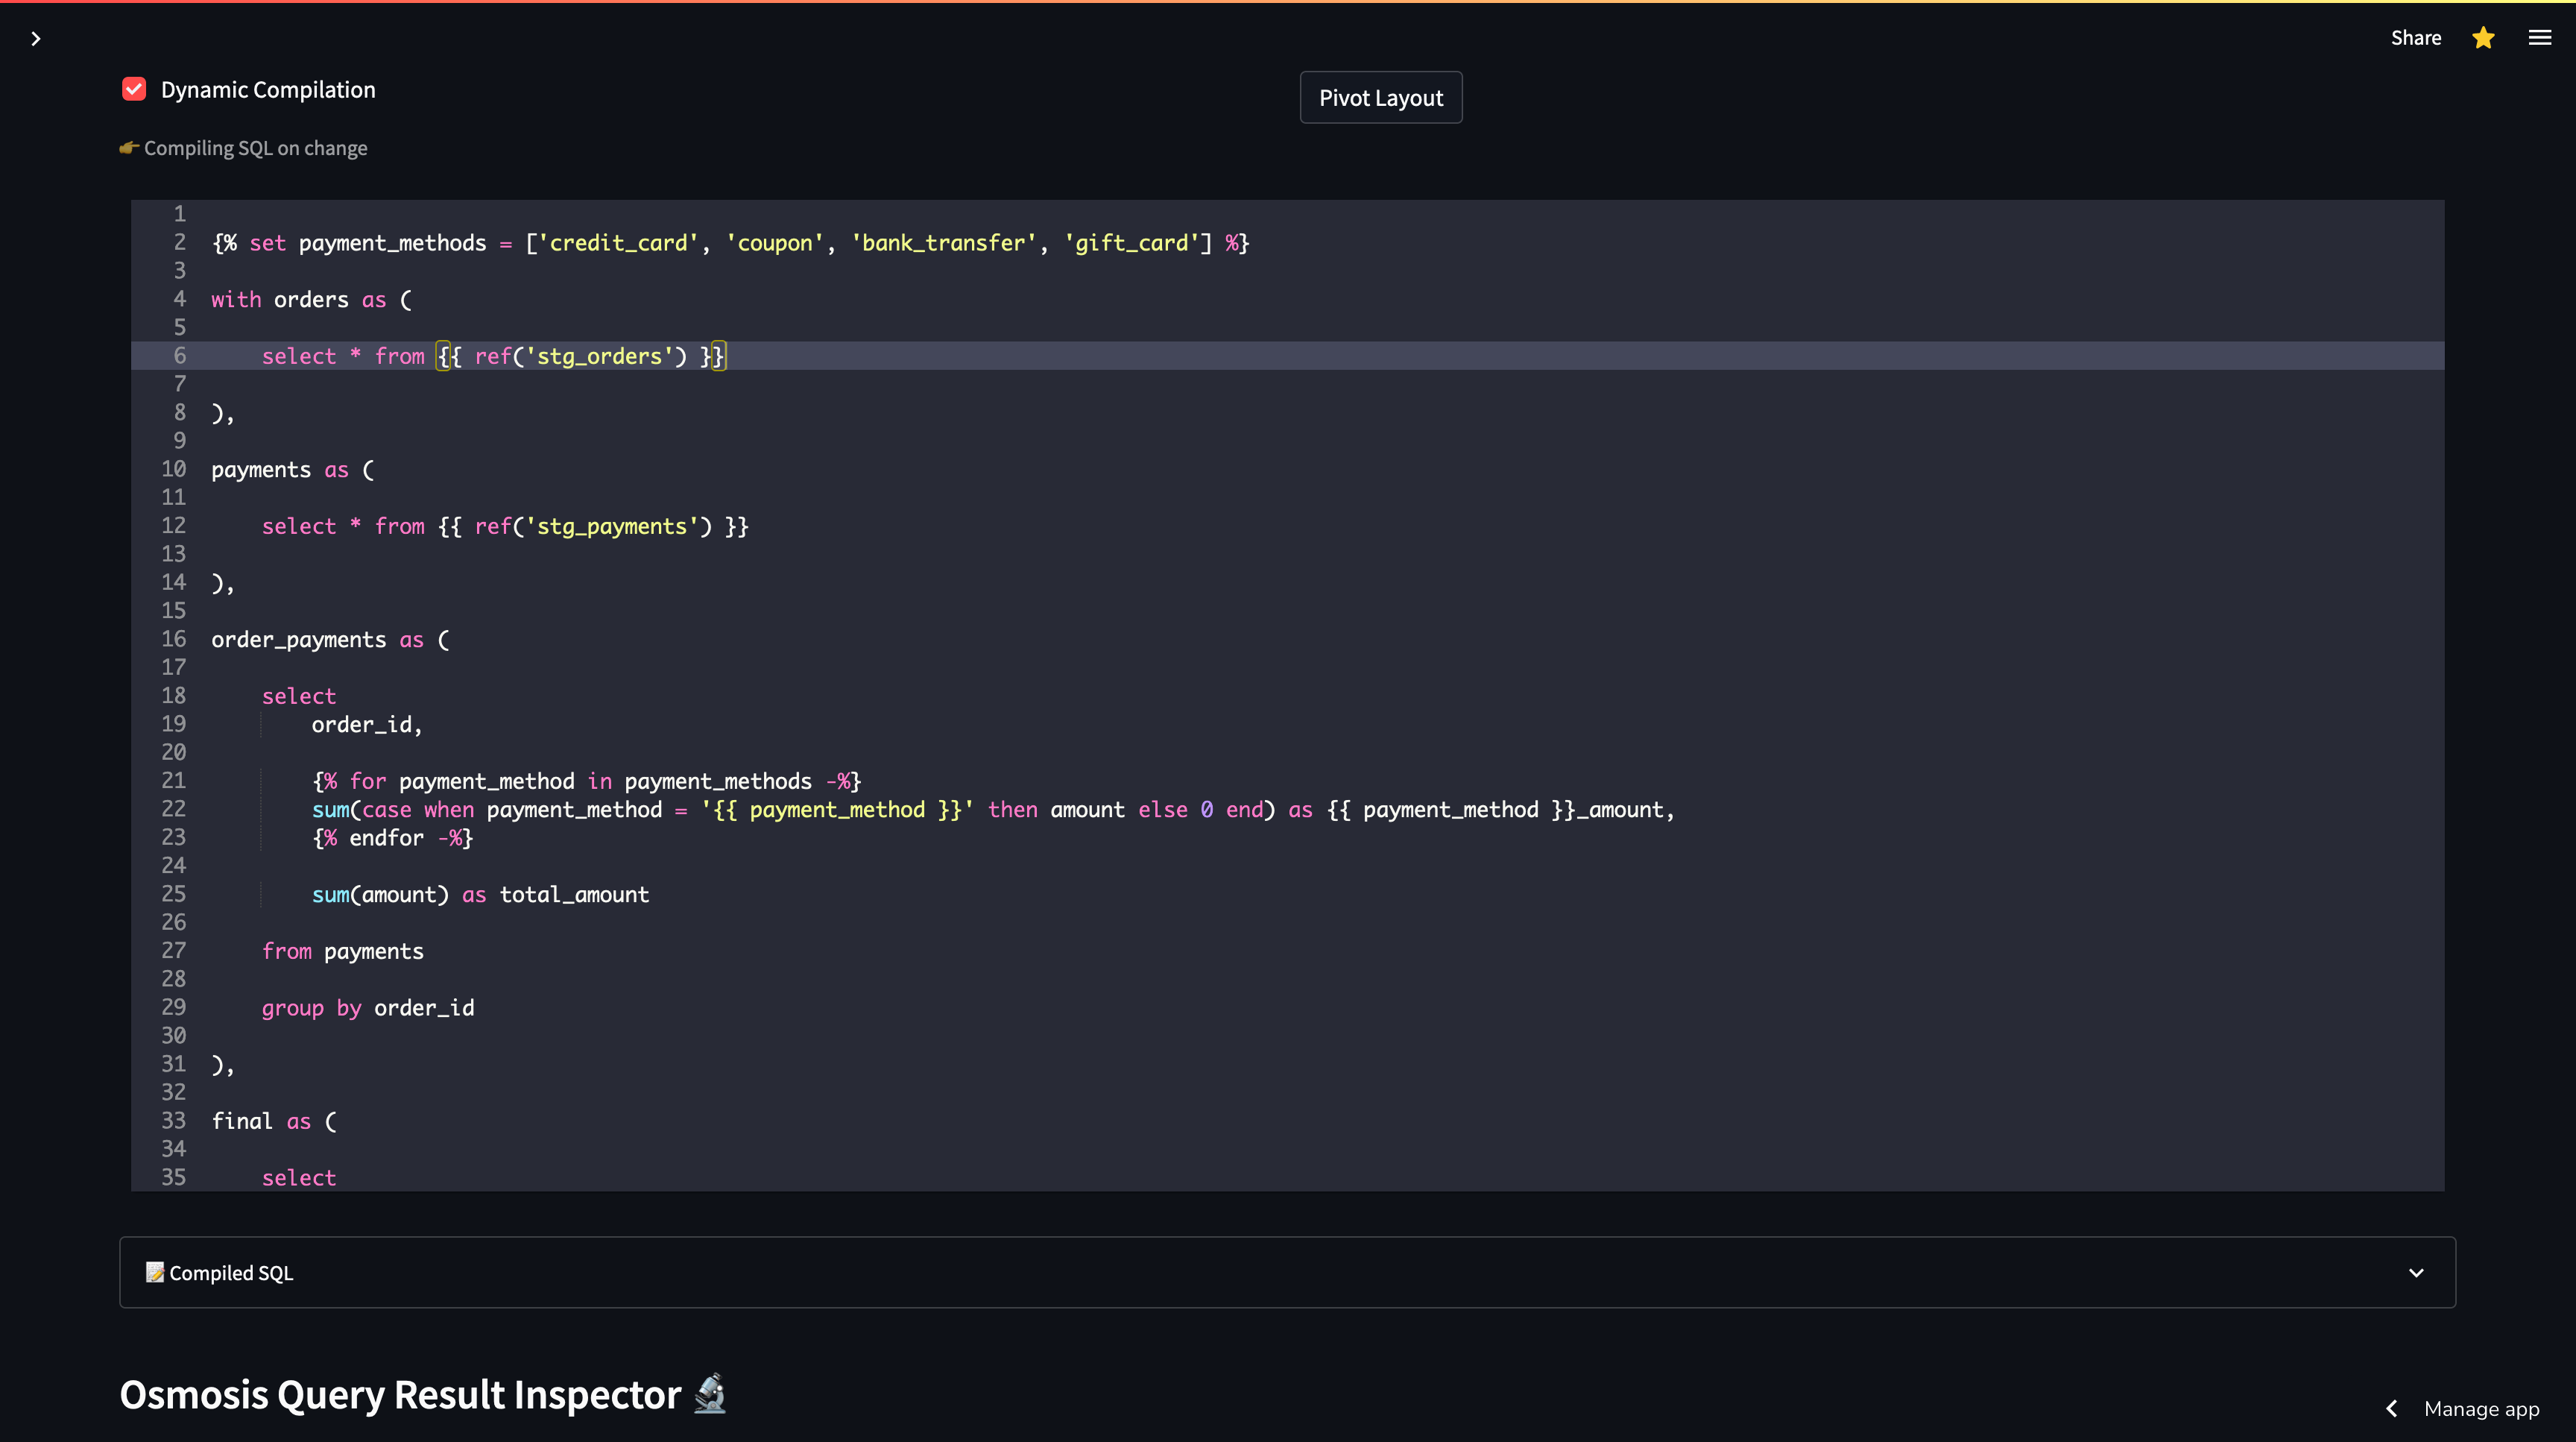Open the hamburger main menu

click(2540, 38)
